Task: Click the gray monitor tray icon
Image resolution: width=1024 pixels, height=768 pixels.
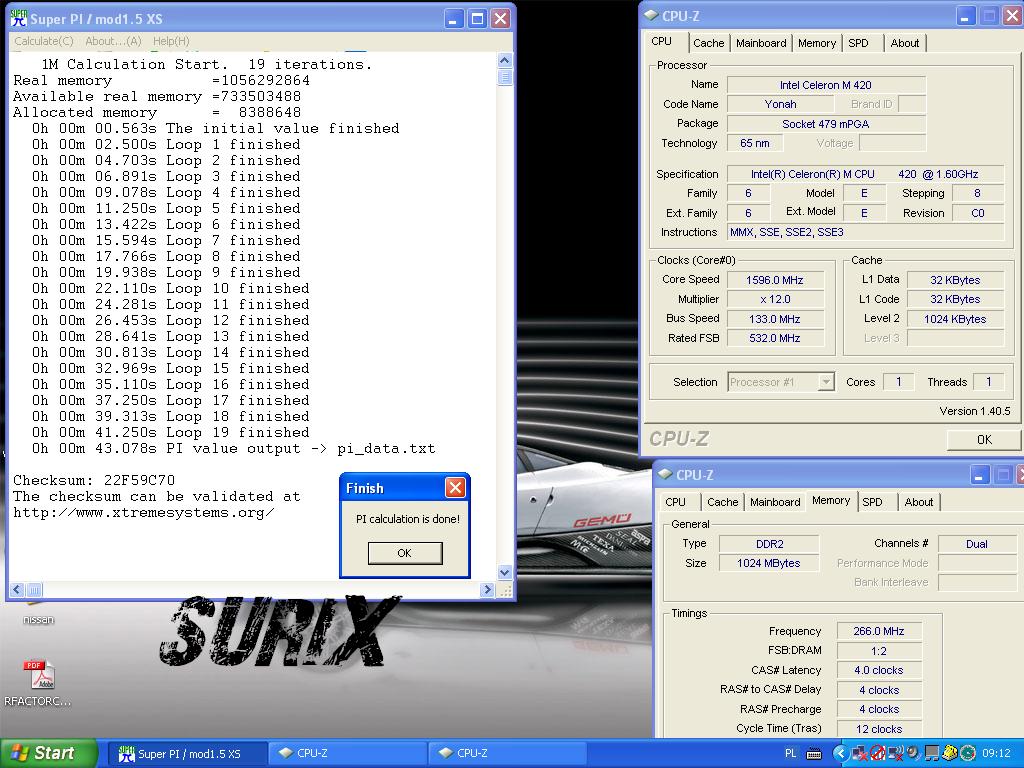Action: (x=931, y=754)
